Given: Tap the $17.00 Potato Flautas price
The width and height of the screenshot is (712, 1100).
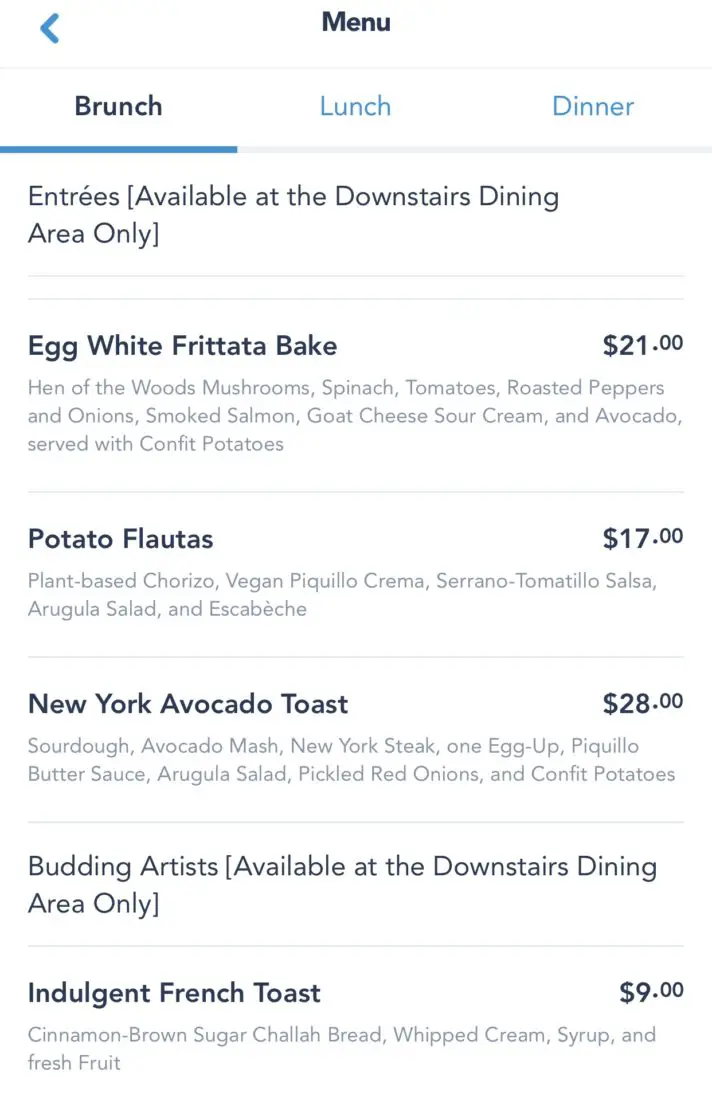Looking at the screenshot, I should pos(643,539).
